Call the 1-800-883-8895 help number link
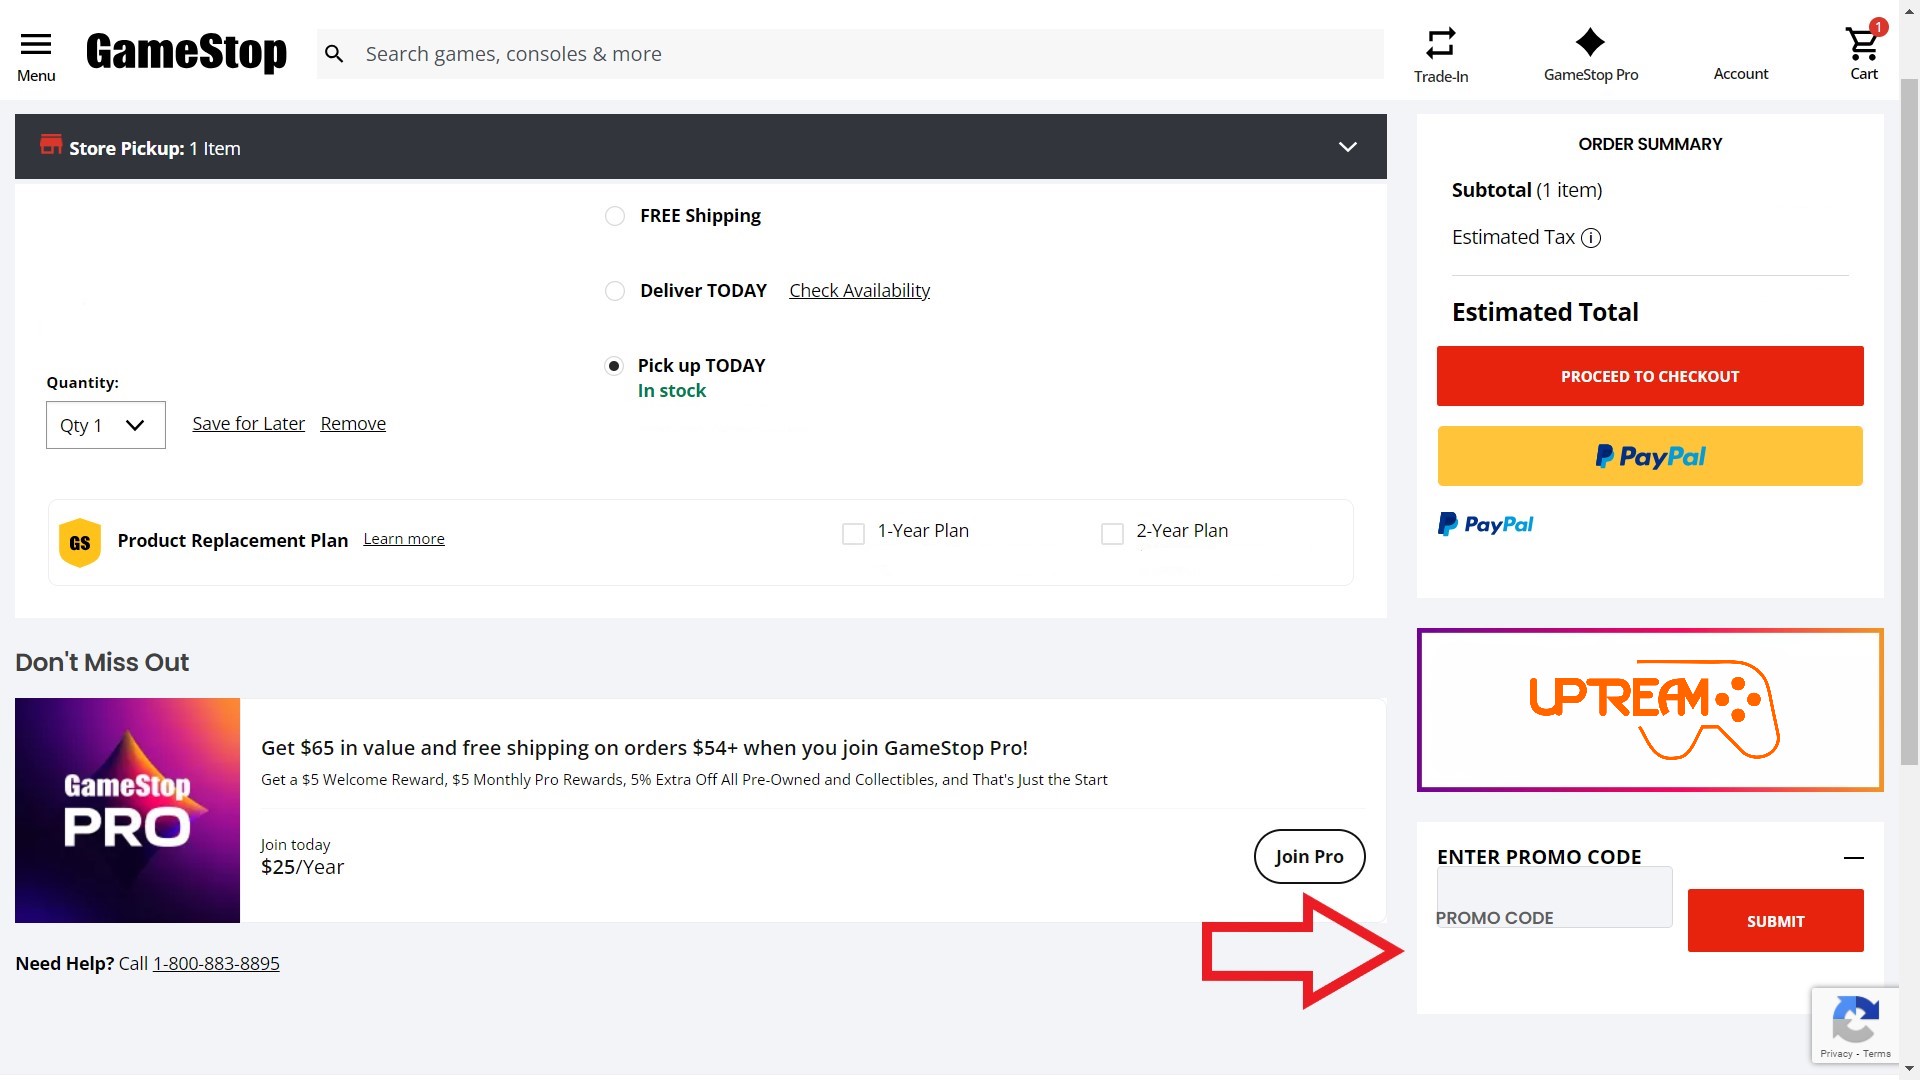 [216, 964]
